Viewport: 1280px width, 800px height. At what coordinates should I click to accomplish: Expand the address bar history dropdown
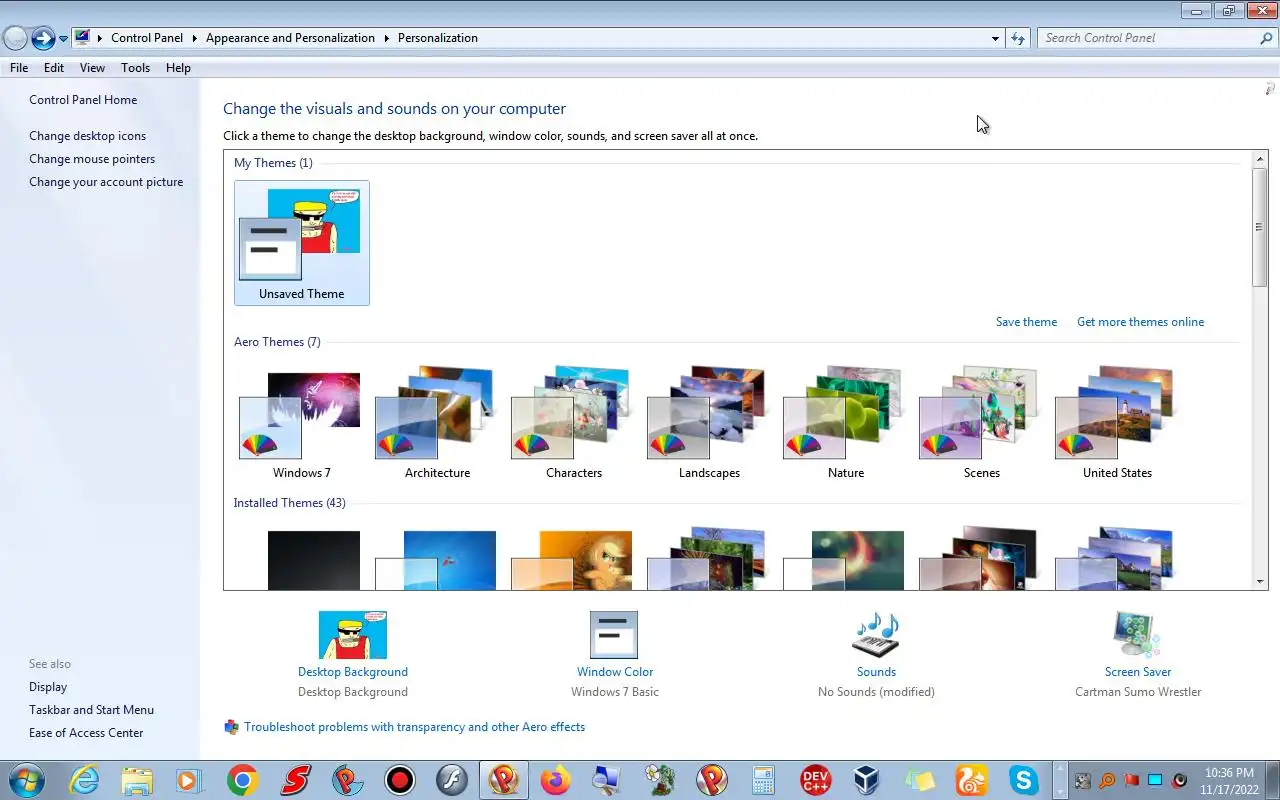995,38
